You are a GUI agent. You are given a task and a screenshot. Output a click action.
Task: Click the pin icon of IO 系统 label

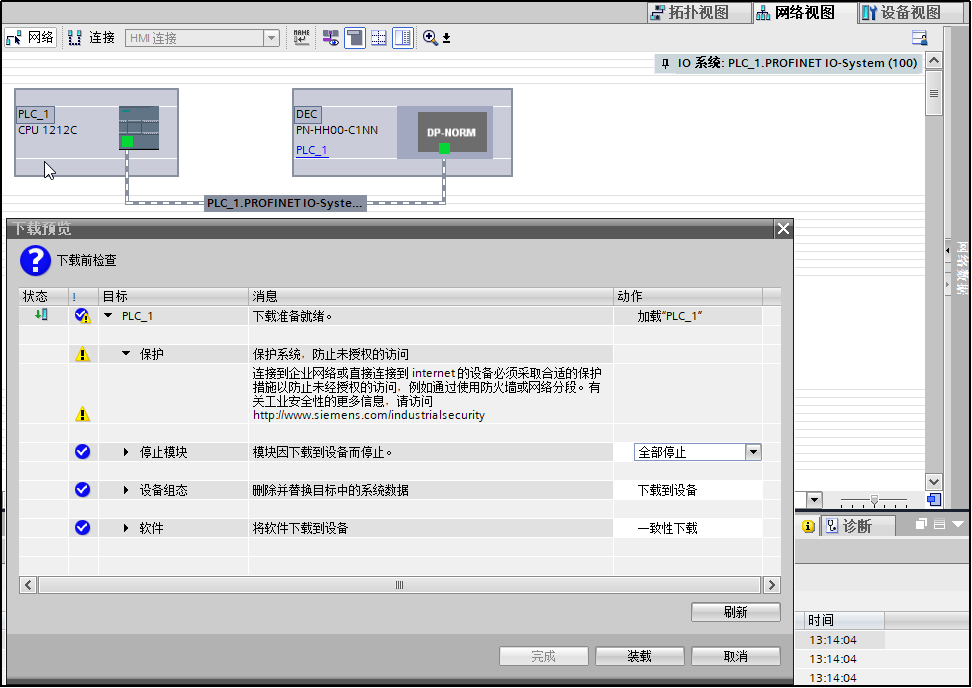[x=665, y=63]
